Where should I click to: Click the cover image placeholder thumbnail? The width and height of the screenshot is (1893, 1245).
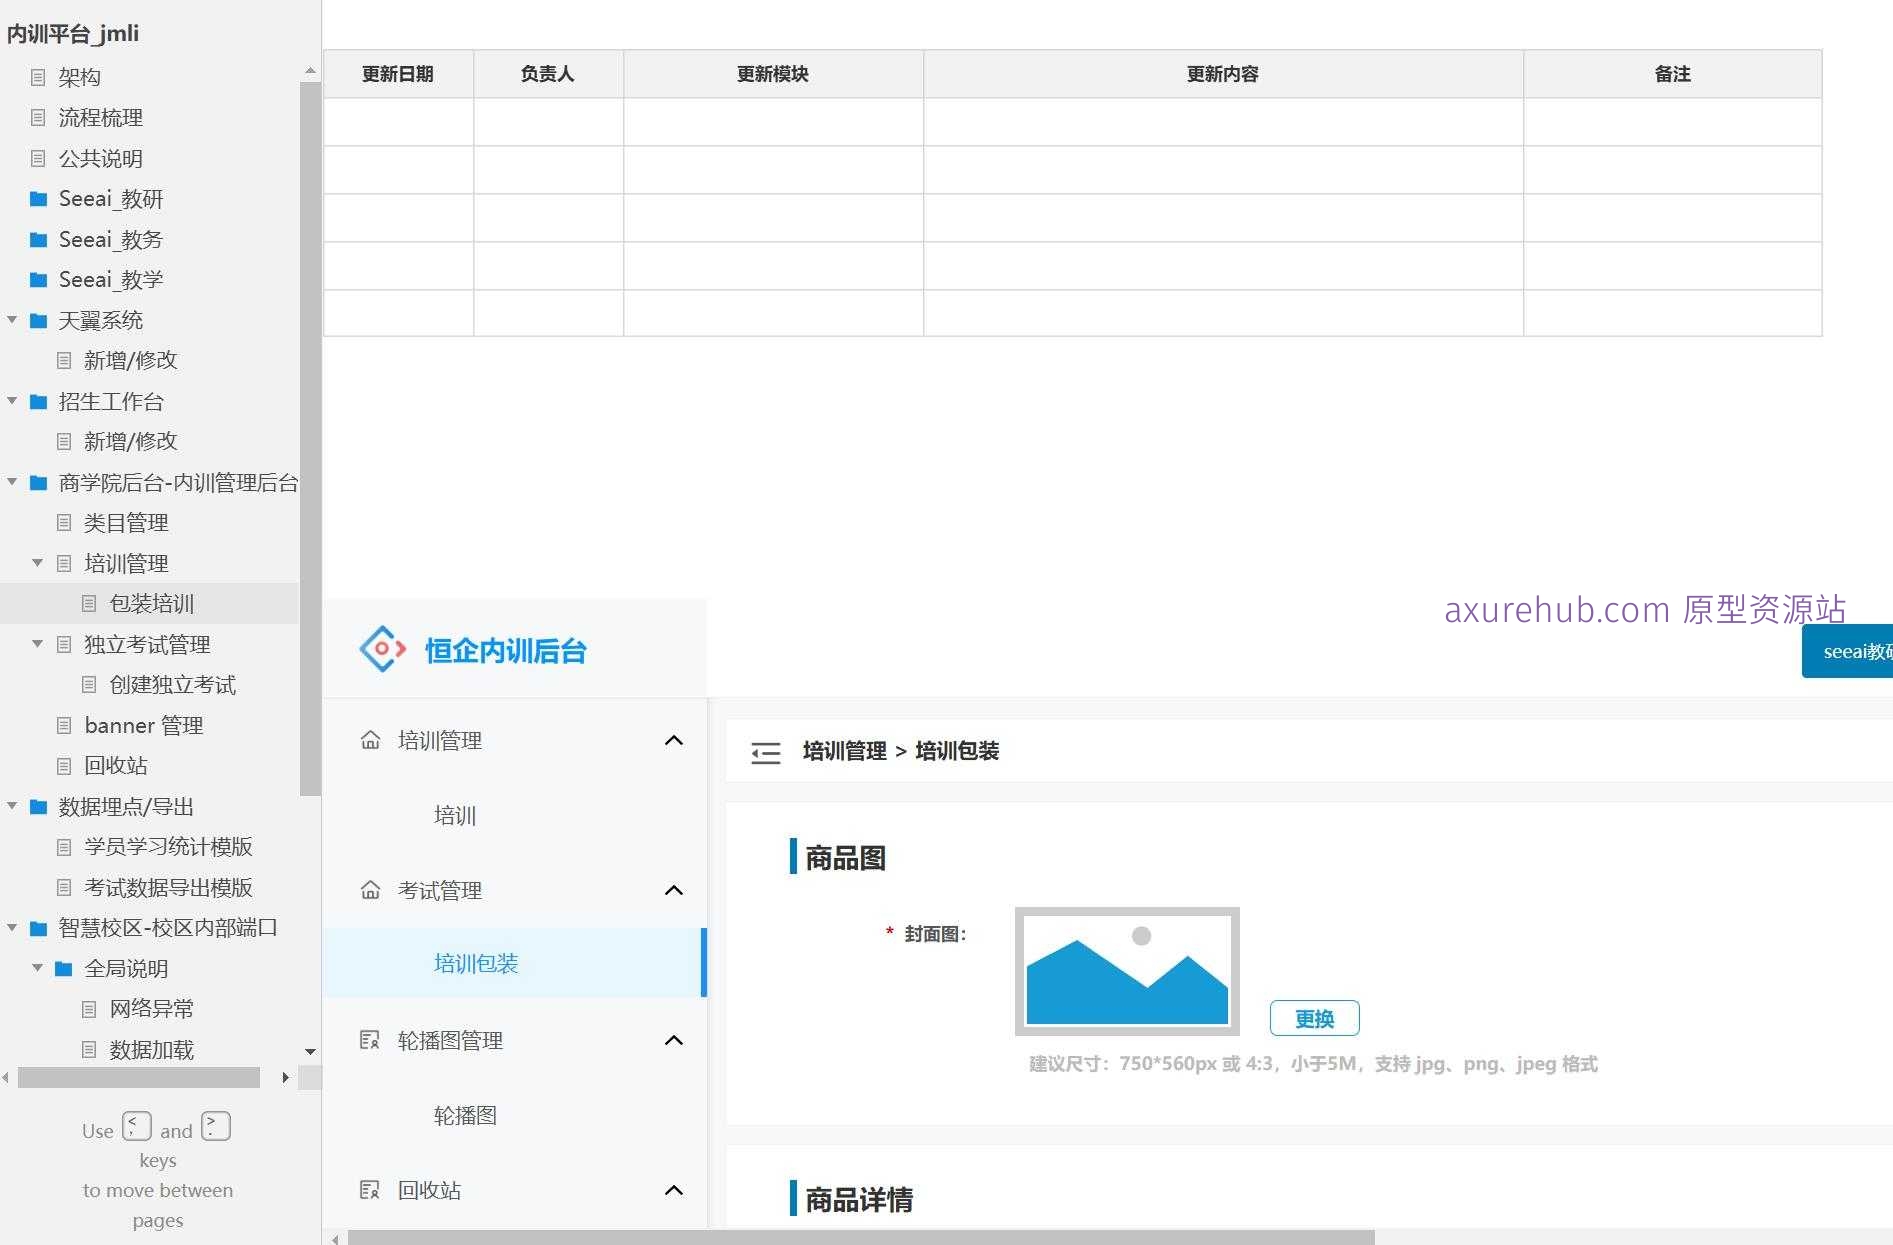pos(1127,971)
